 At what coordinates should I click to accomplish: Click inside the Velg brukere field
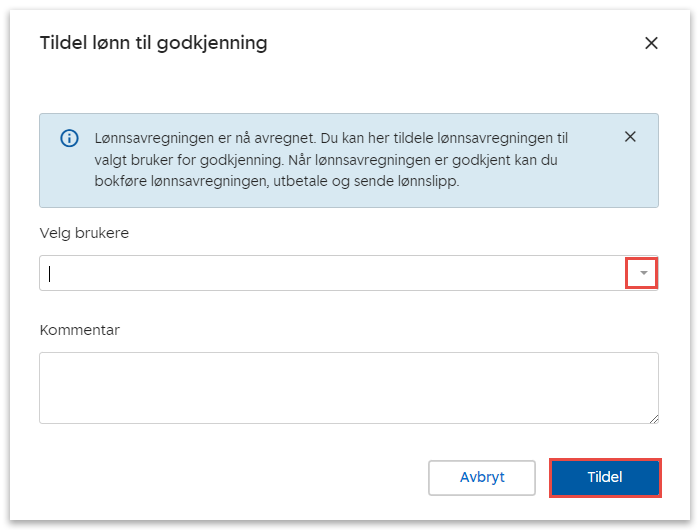(x=330, y=273)
